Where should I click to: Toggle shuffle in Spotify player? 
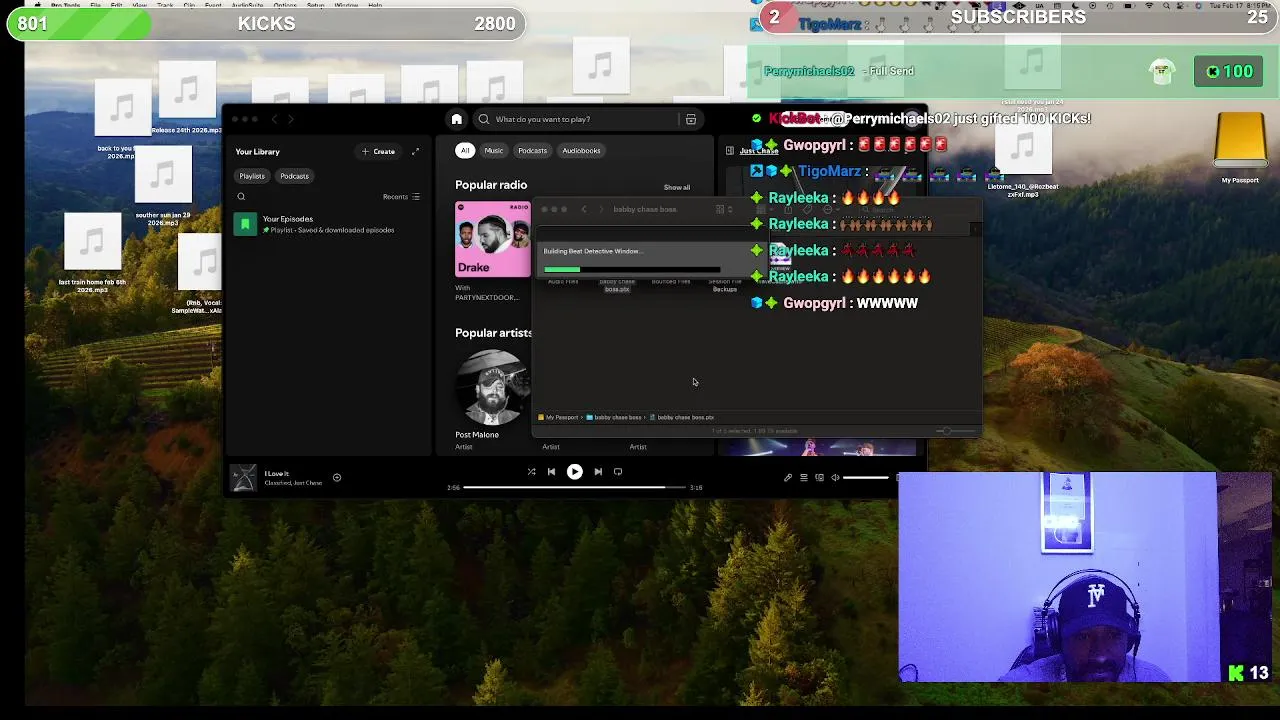pyautogui.click(x=531, y=472)
